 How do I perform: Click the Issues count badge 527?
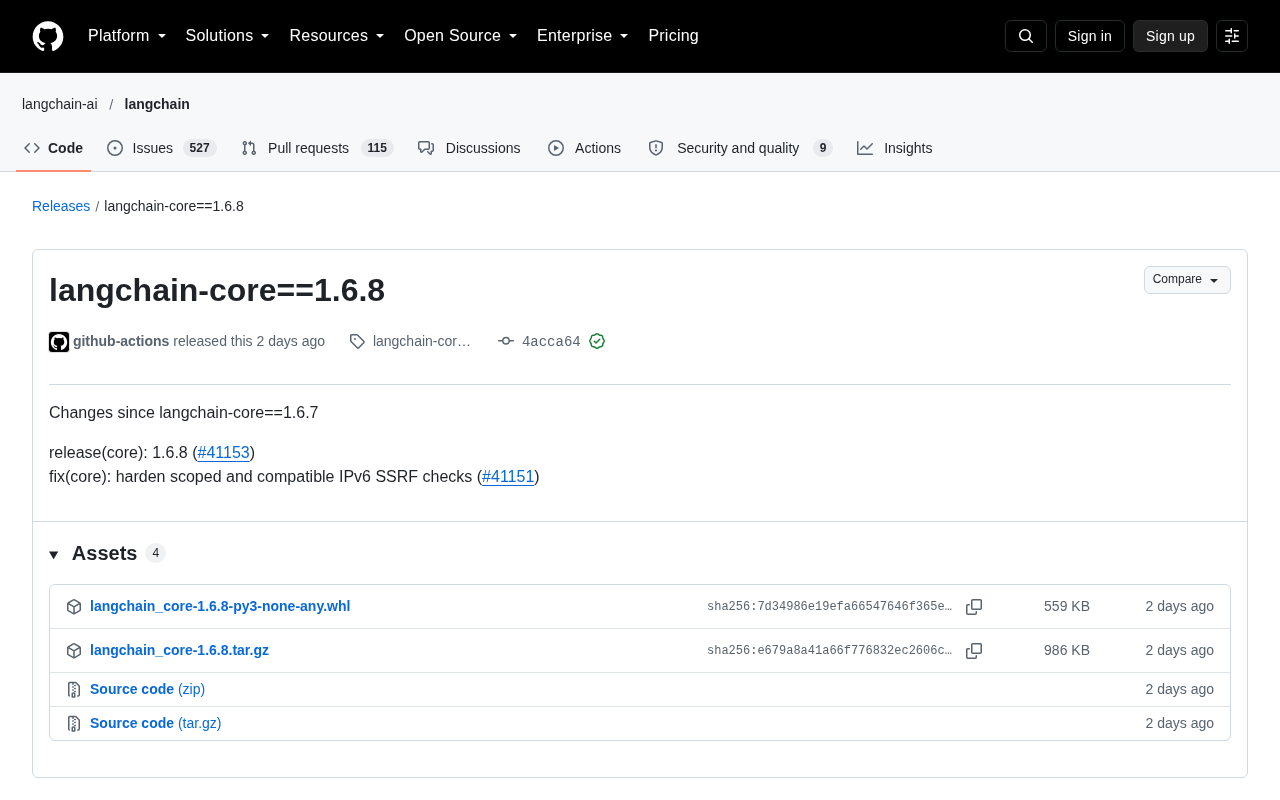[200, 148]
